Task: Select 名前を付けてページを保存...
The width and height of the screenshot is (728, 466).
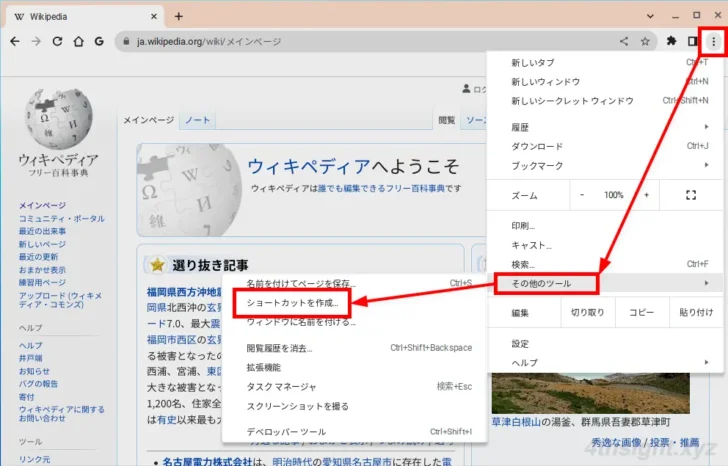Action: coord(355,283)
